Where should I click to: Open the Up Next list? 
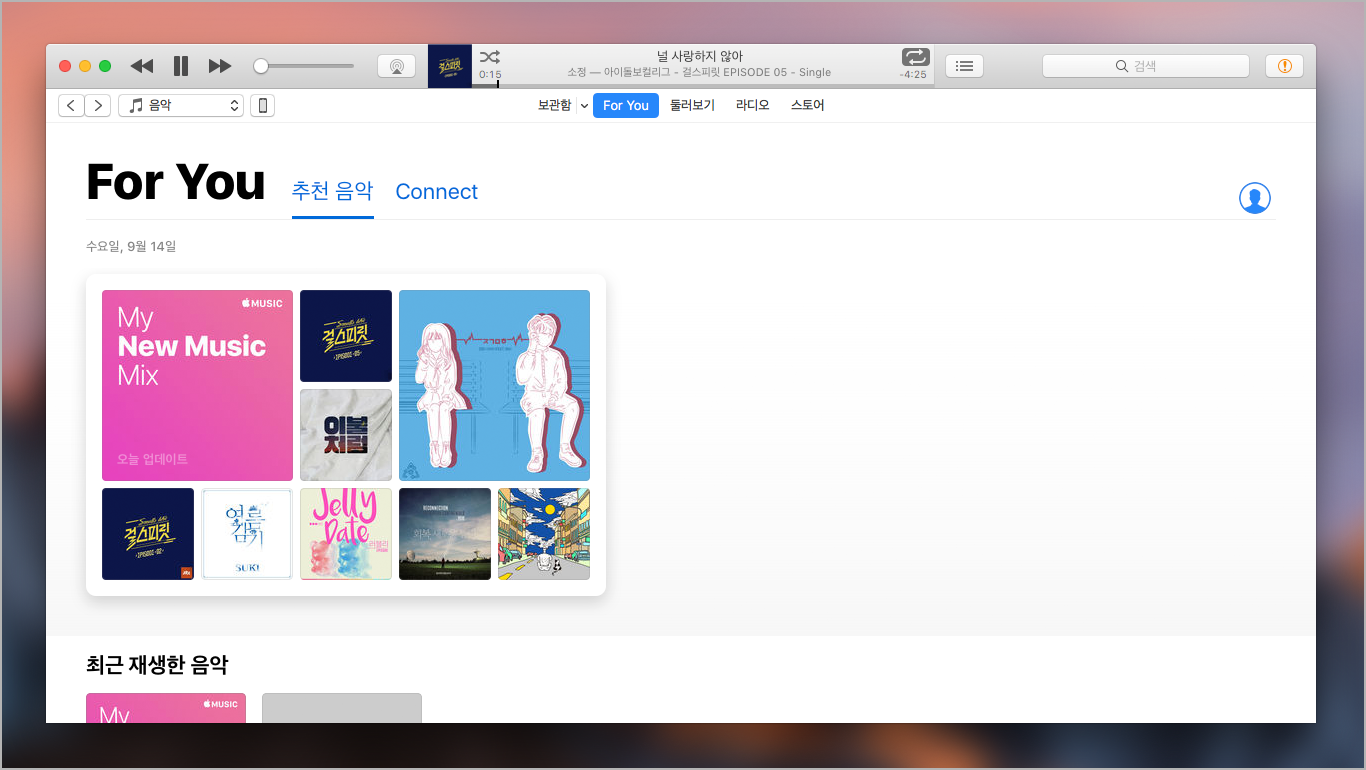click(964, 66)
